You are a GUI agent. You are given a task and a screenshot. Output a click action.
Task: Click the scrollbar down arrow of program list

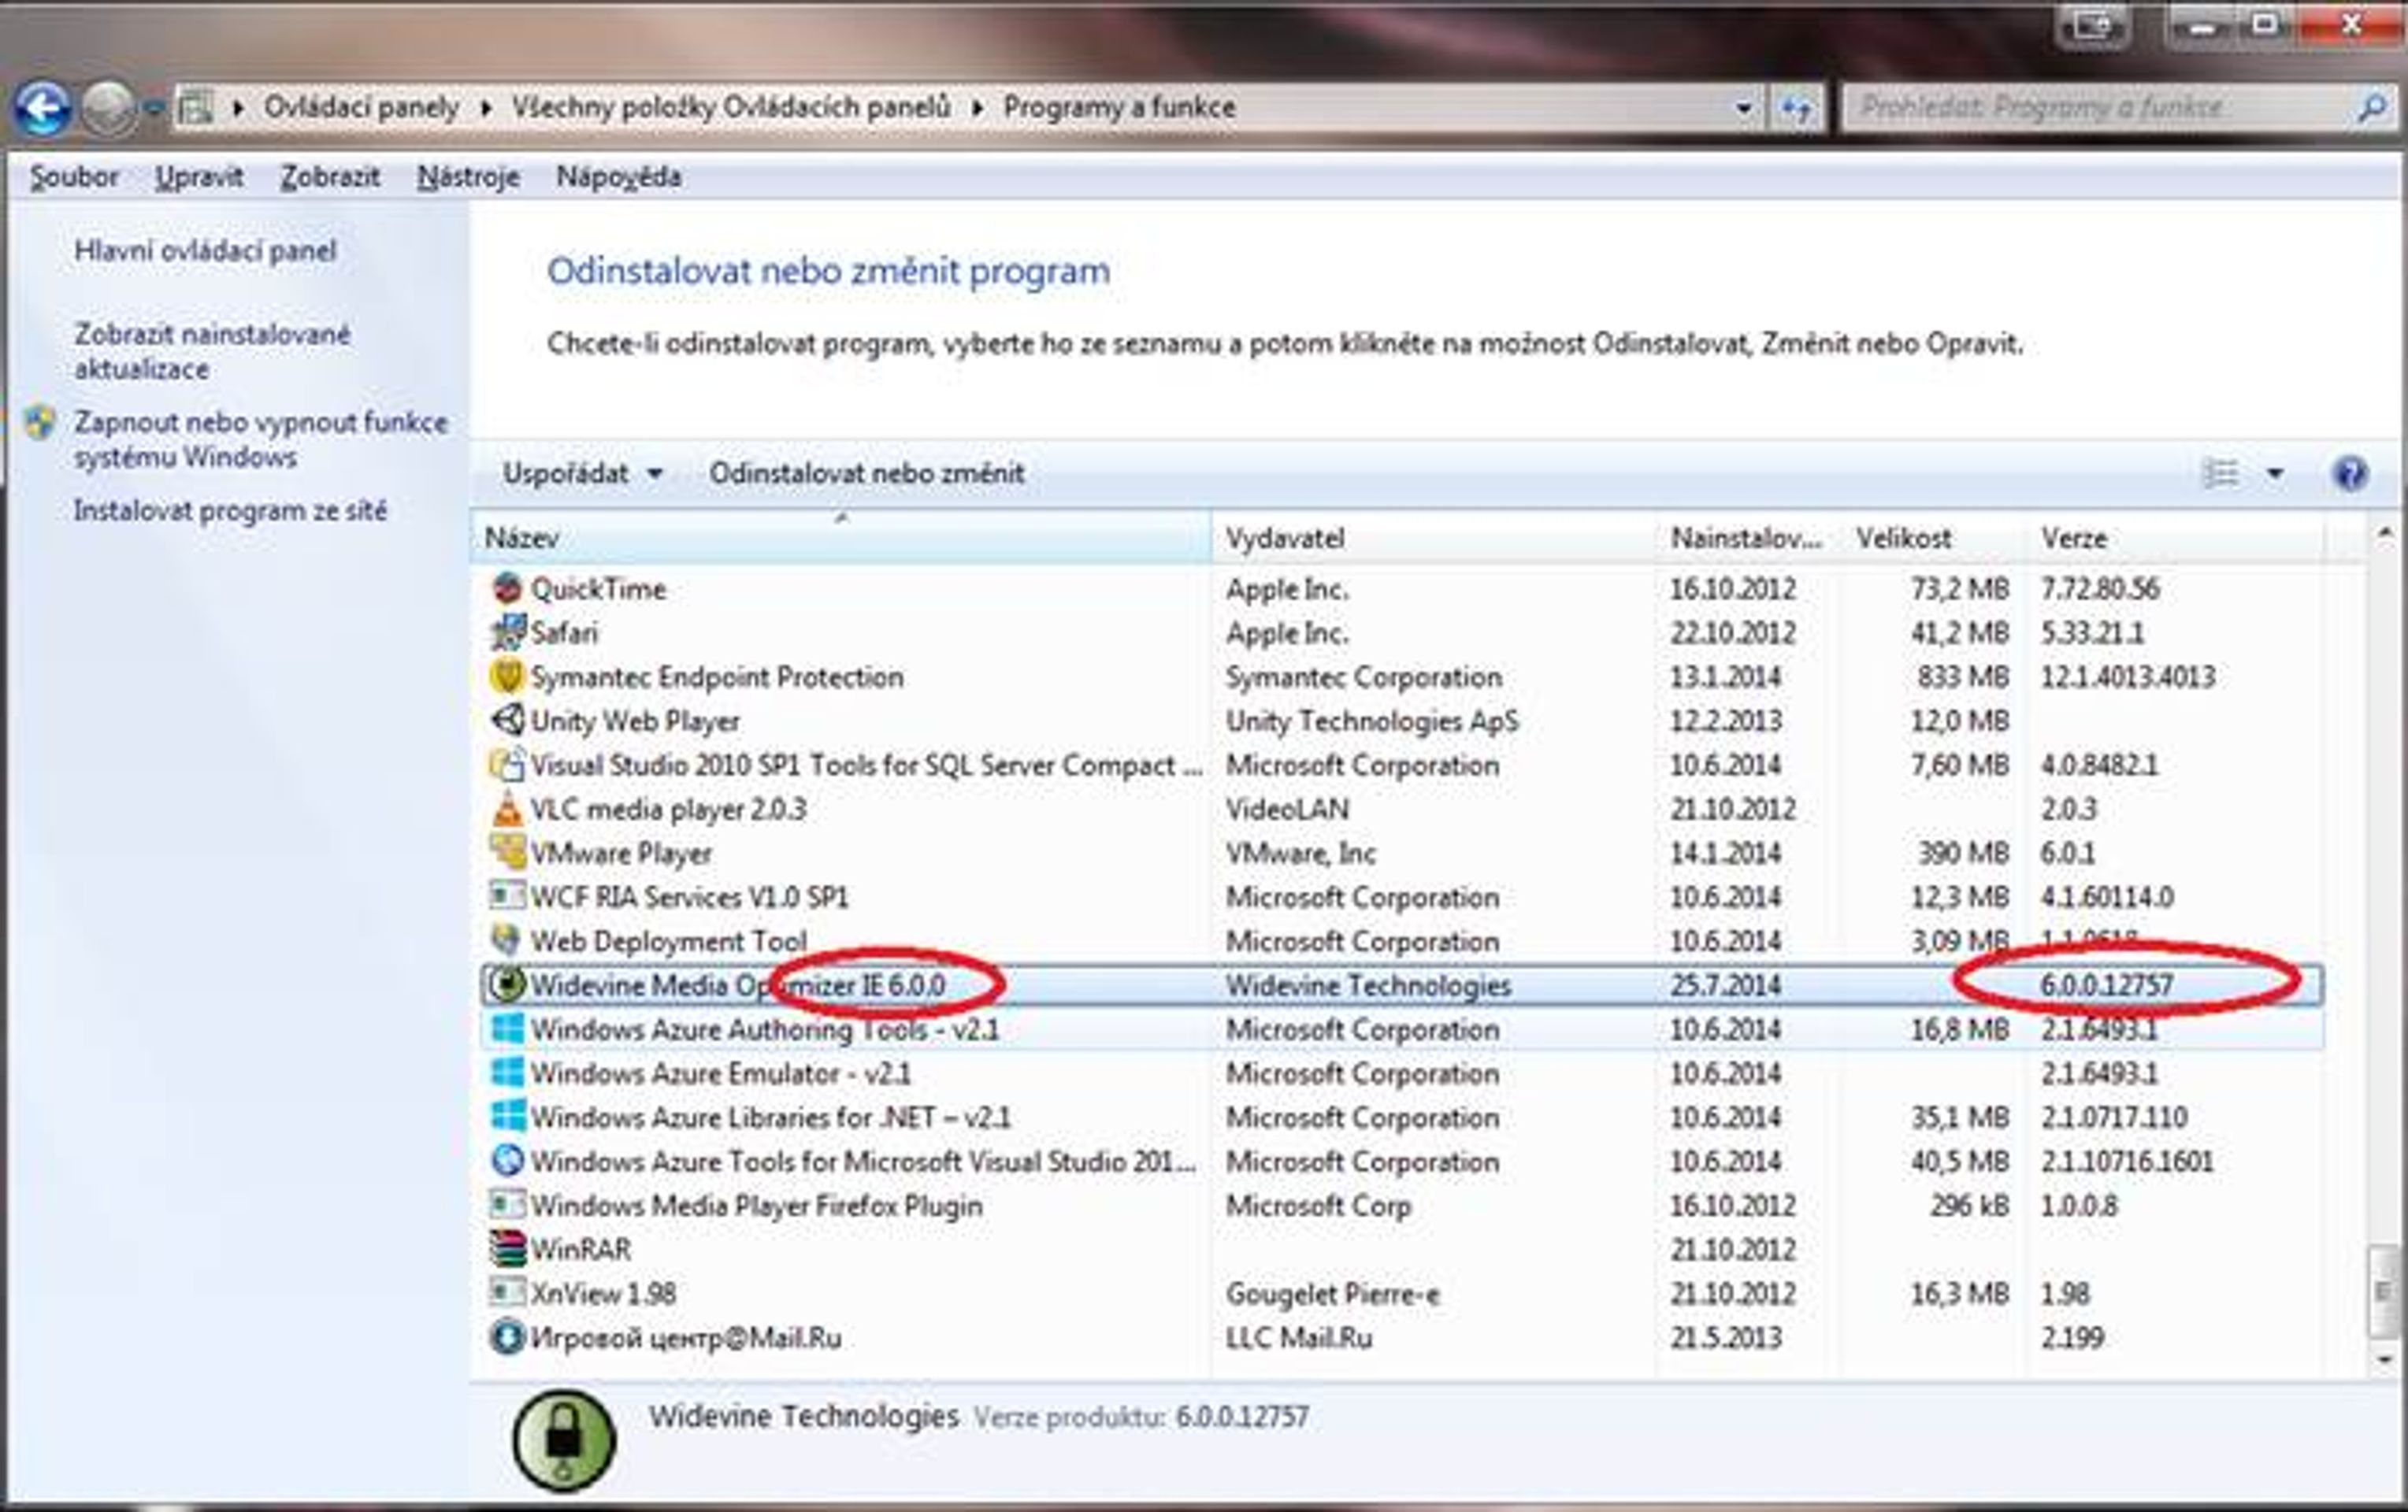2385,1359
